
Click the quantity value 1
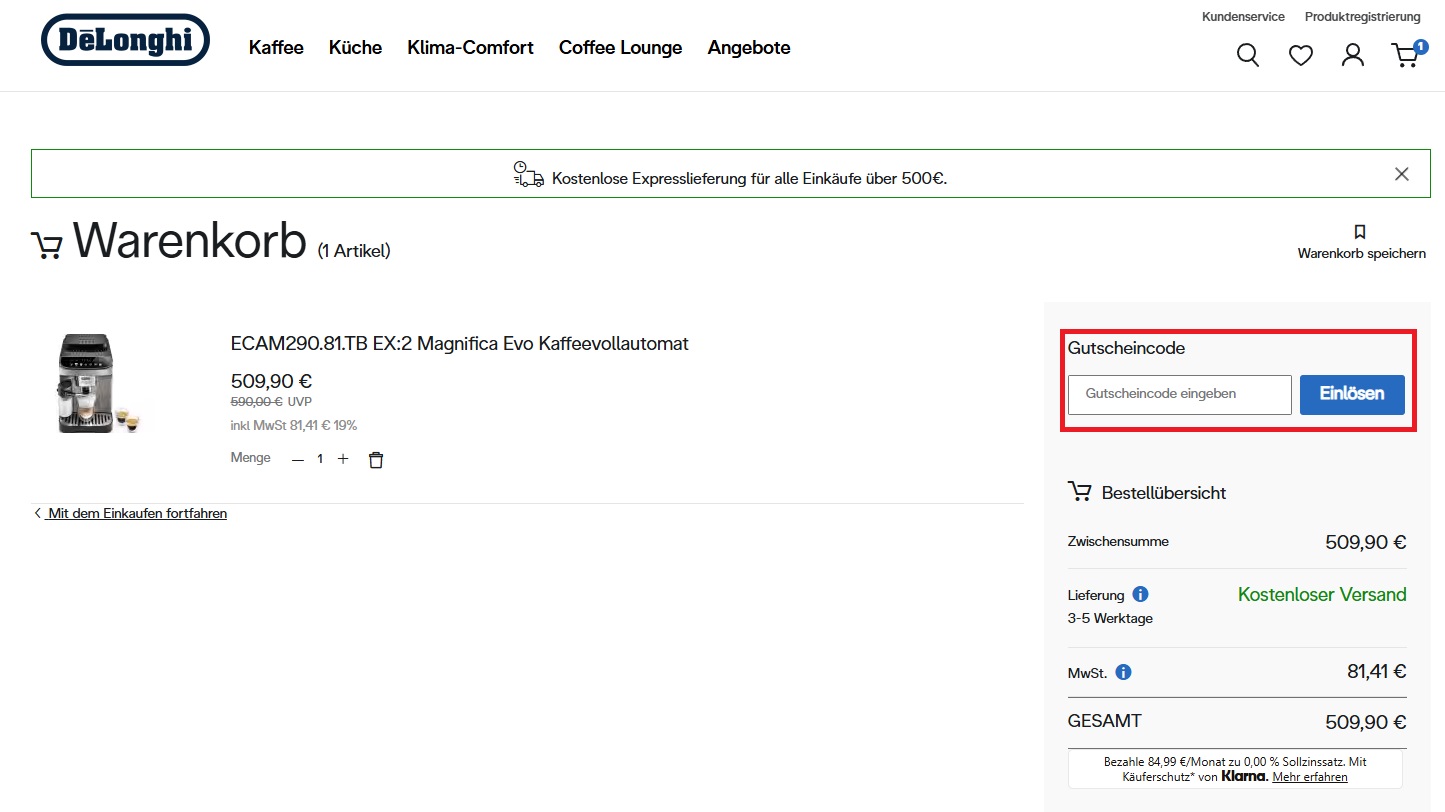pos(320,459)
